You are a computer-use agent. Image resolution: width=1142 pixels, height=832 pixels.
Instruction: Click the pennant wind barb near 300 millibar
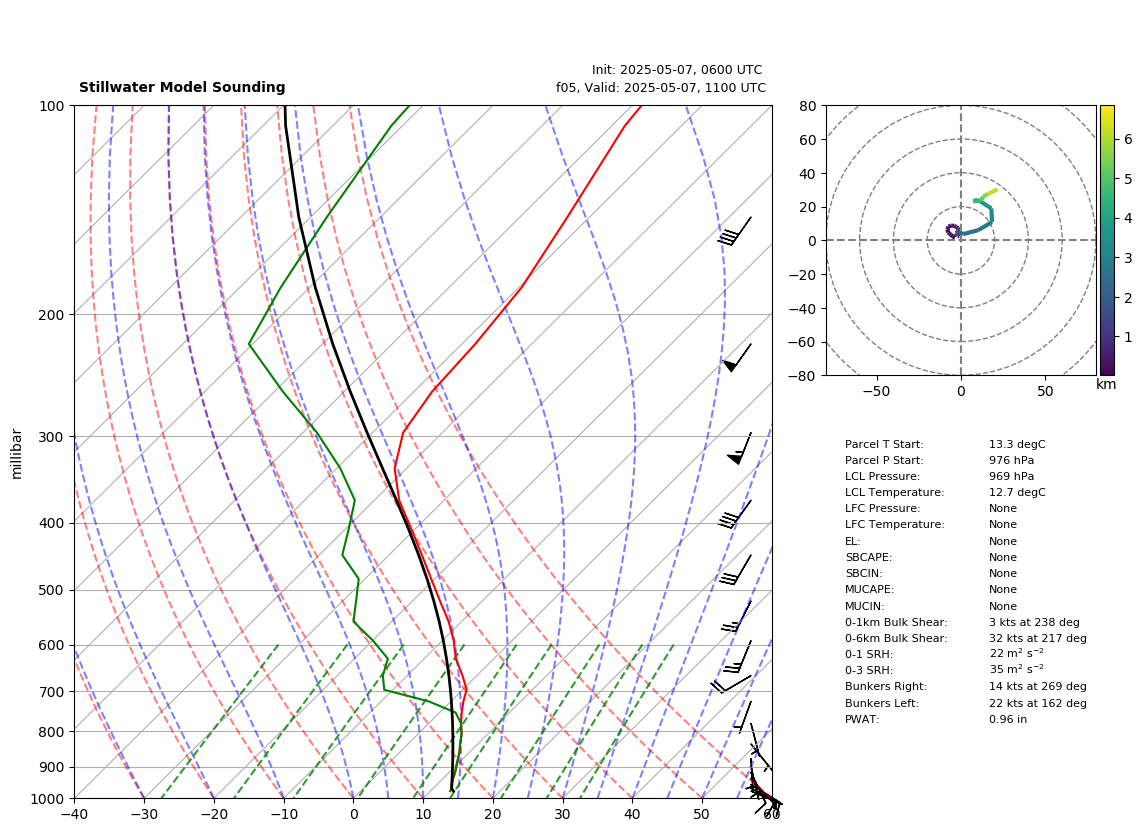point(739,448)
